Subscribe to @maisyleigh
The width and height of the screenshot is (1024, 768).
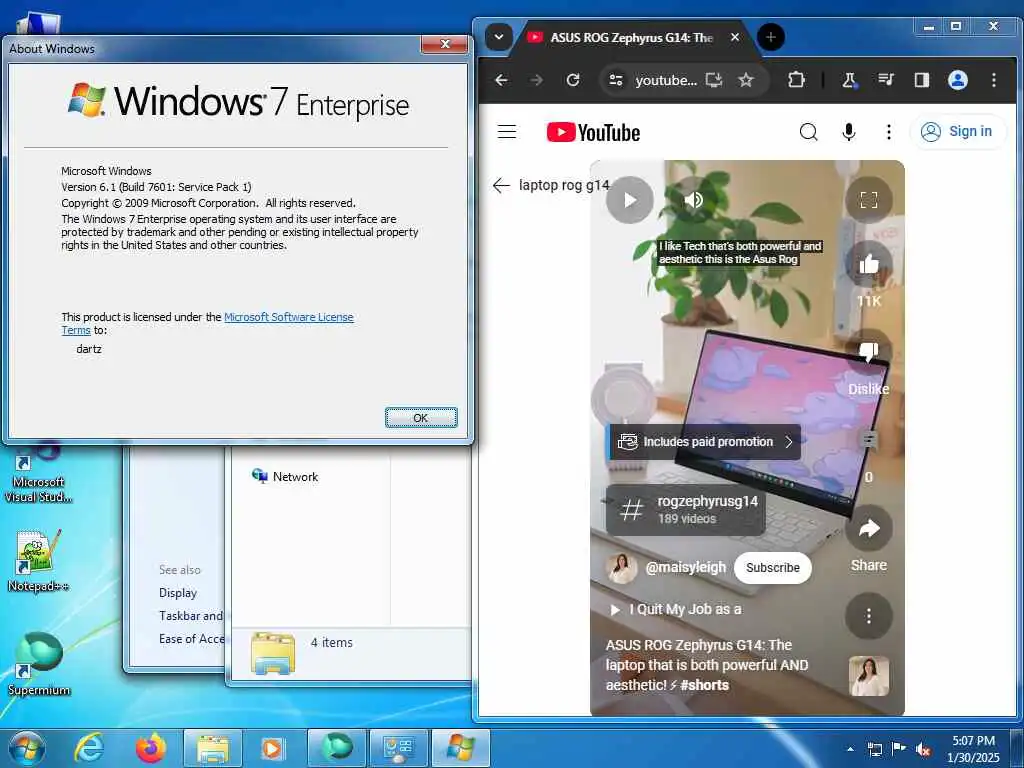pyautogui.click(x=773, y=568)
